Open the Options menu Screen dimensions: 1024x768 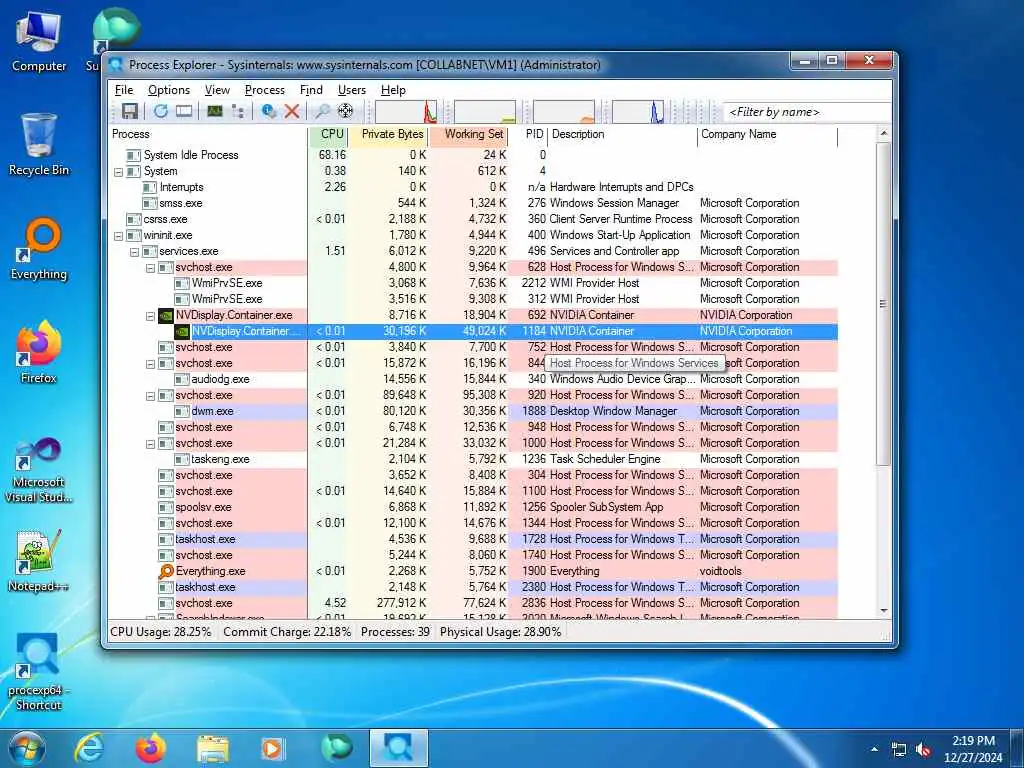(168, 90)
